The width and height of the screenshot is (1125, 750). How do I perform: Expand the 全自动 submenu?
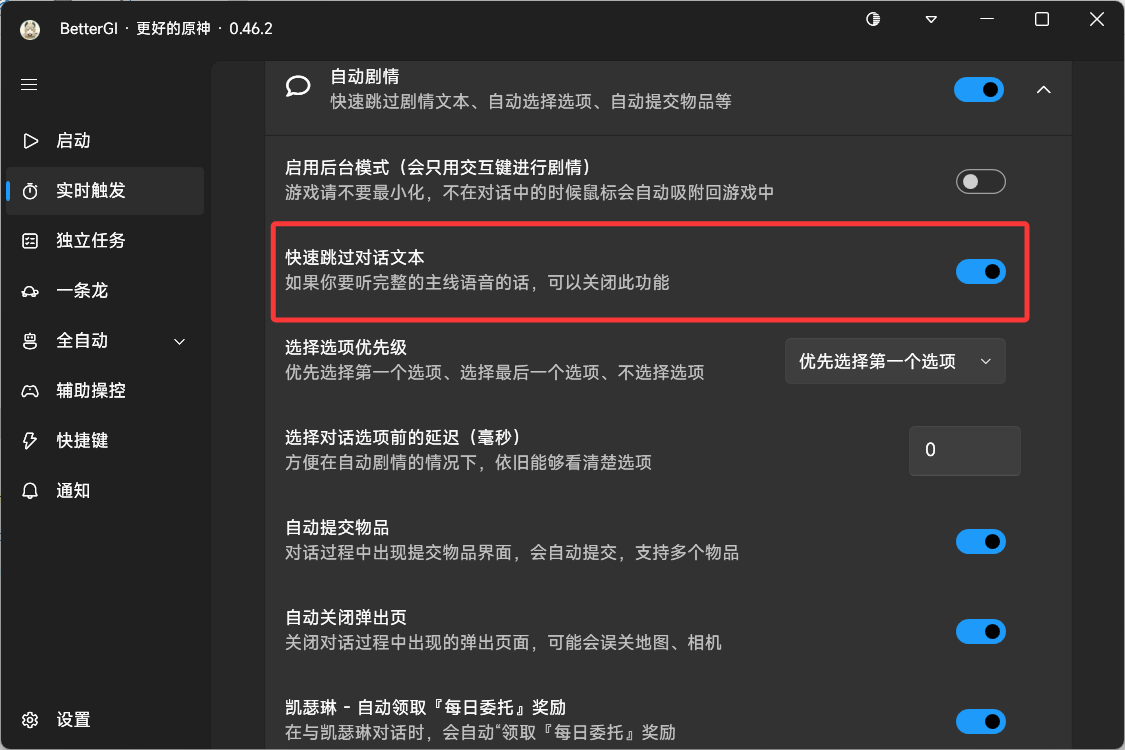(179, 341)
